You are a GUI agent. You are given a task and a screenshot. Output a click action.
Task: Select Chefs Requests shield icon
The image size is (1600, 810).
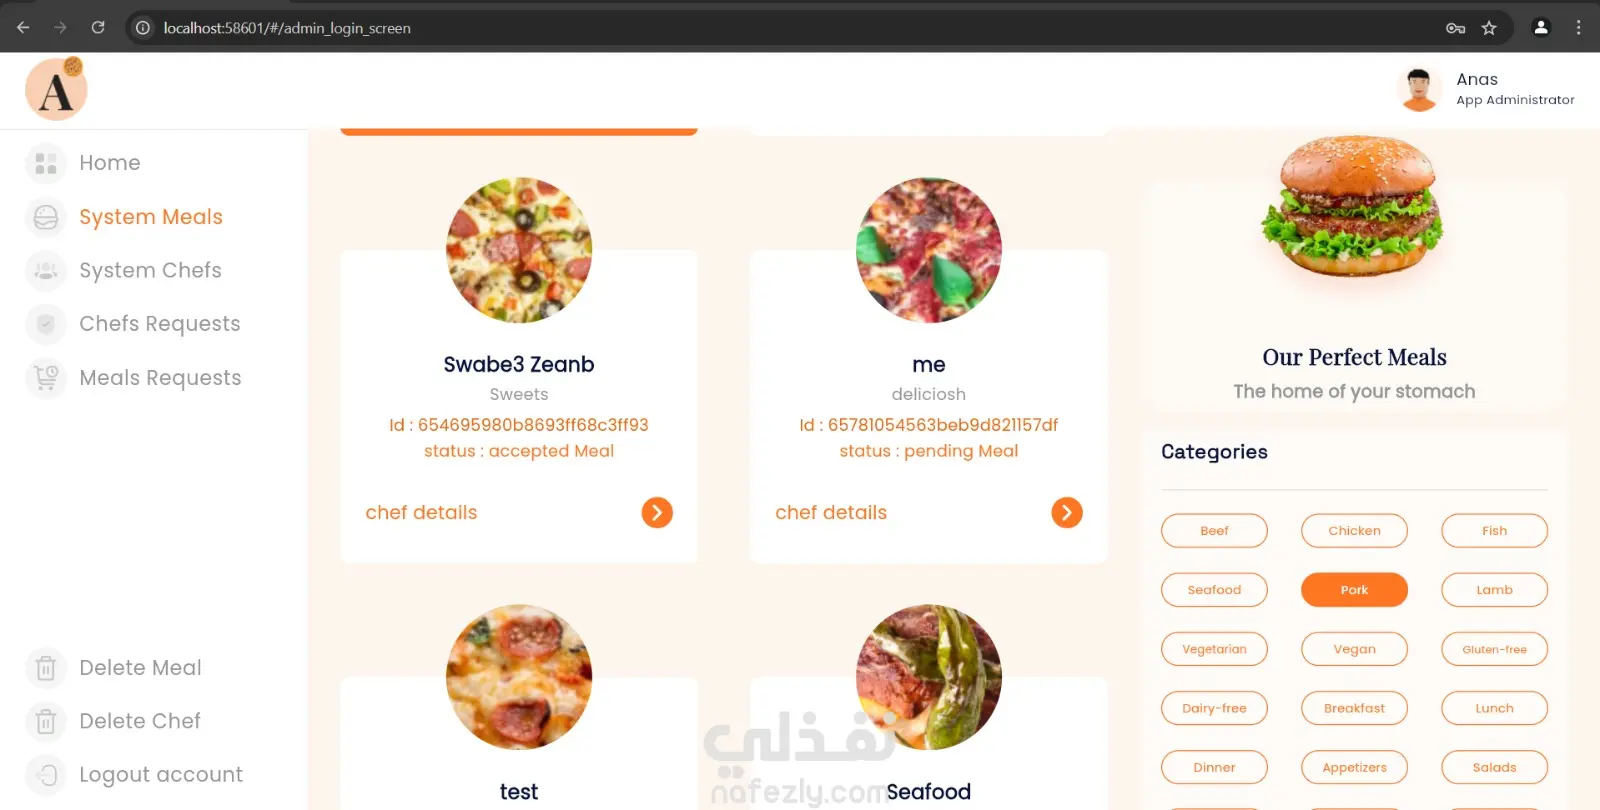[x=46, y=324]
